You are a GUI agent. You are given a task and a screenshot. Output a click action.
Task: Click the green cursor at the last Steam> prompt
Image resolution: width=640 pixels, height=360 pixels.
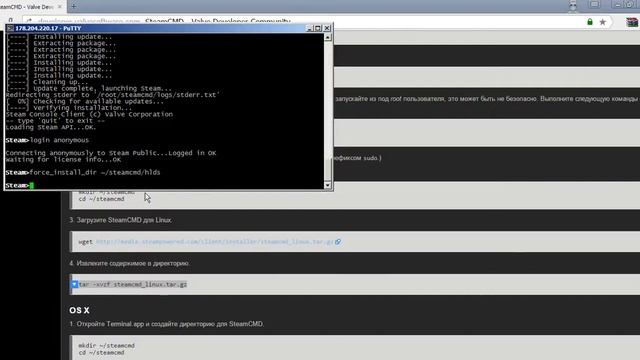(32, 185)
